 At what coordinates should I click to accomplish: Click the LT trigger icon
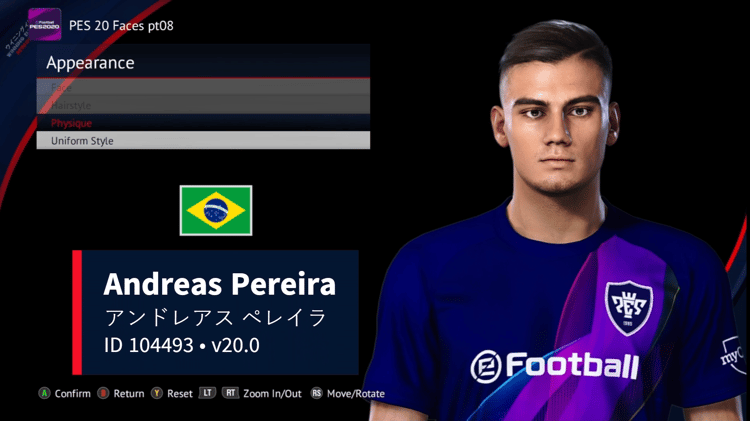(207, 393)
